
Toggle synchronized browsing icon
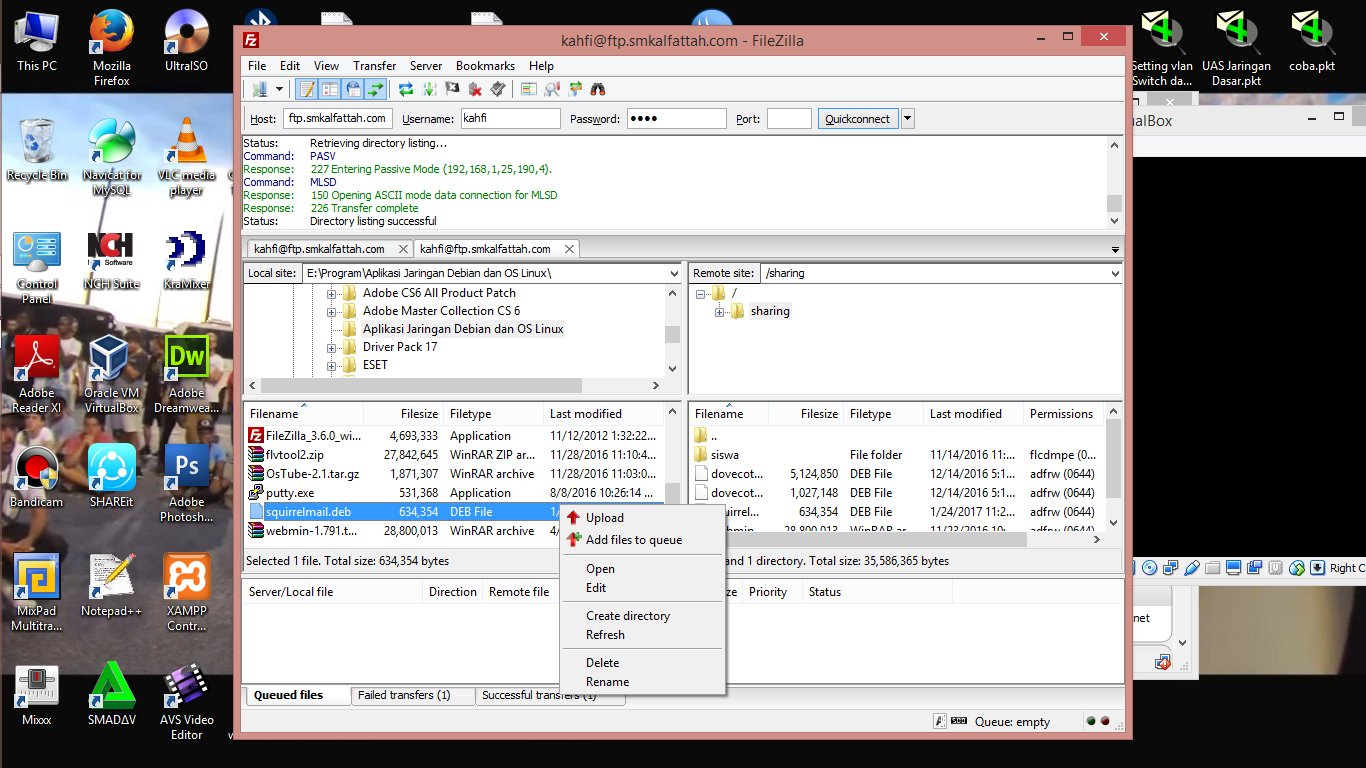[x=575, y=89]
